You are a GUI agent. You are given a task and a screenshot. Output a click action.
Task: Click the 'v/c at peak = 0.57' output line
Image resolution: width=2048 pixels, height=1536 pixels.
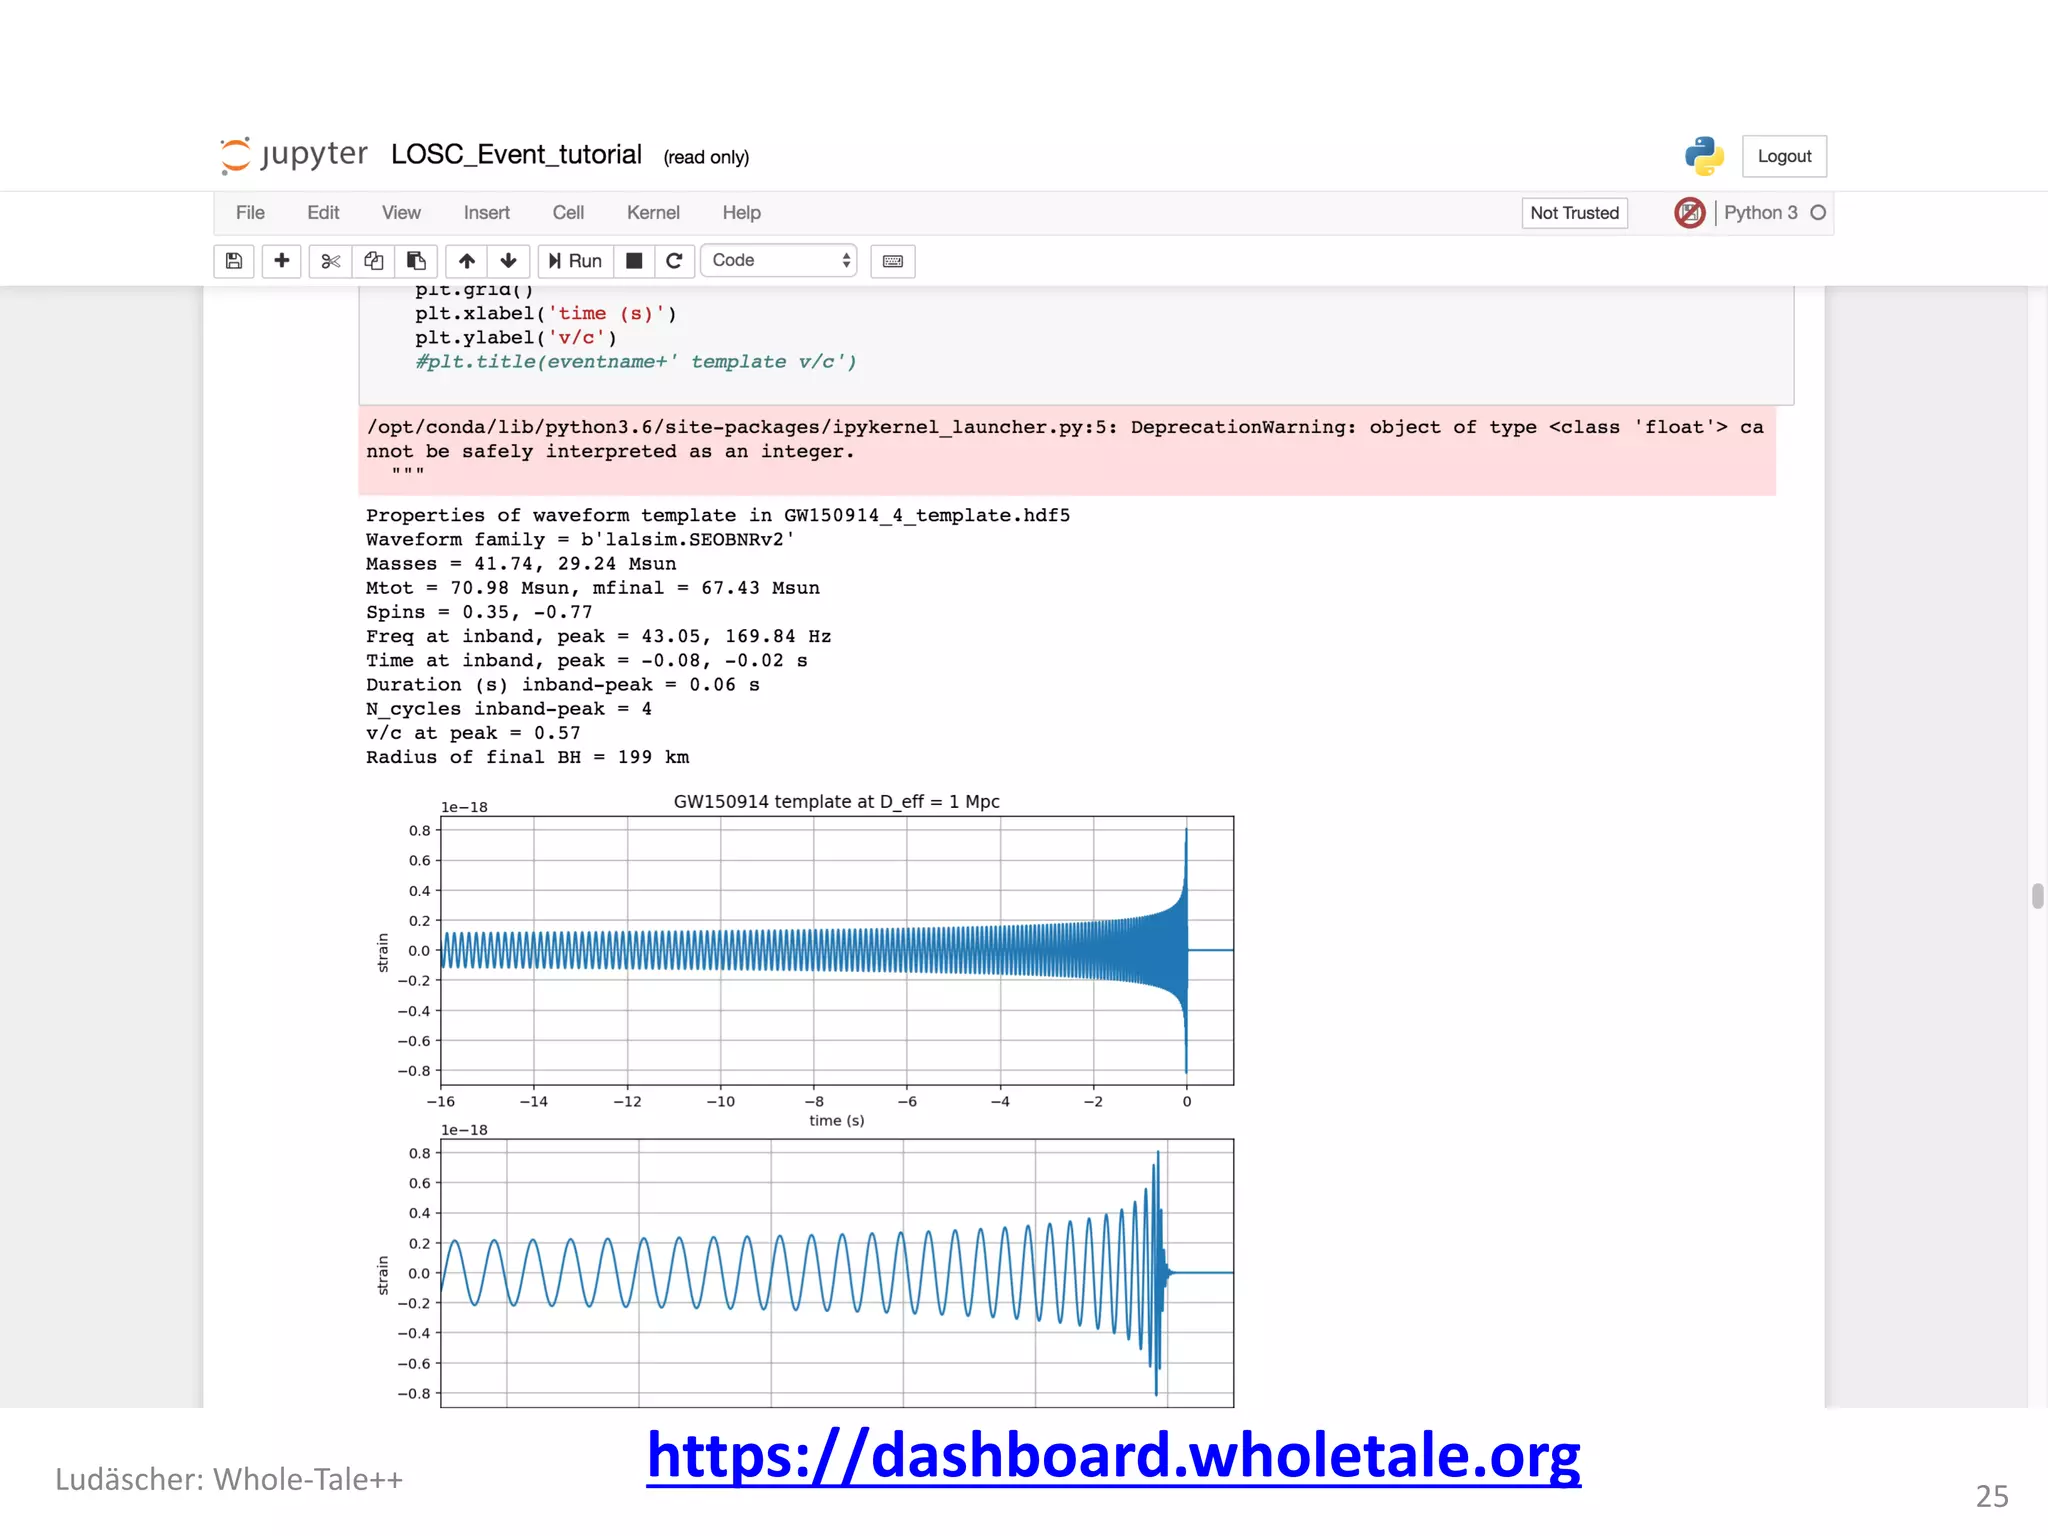[x=473, y=733]
